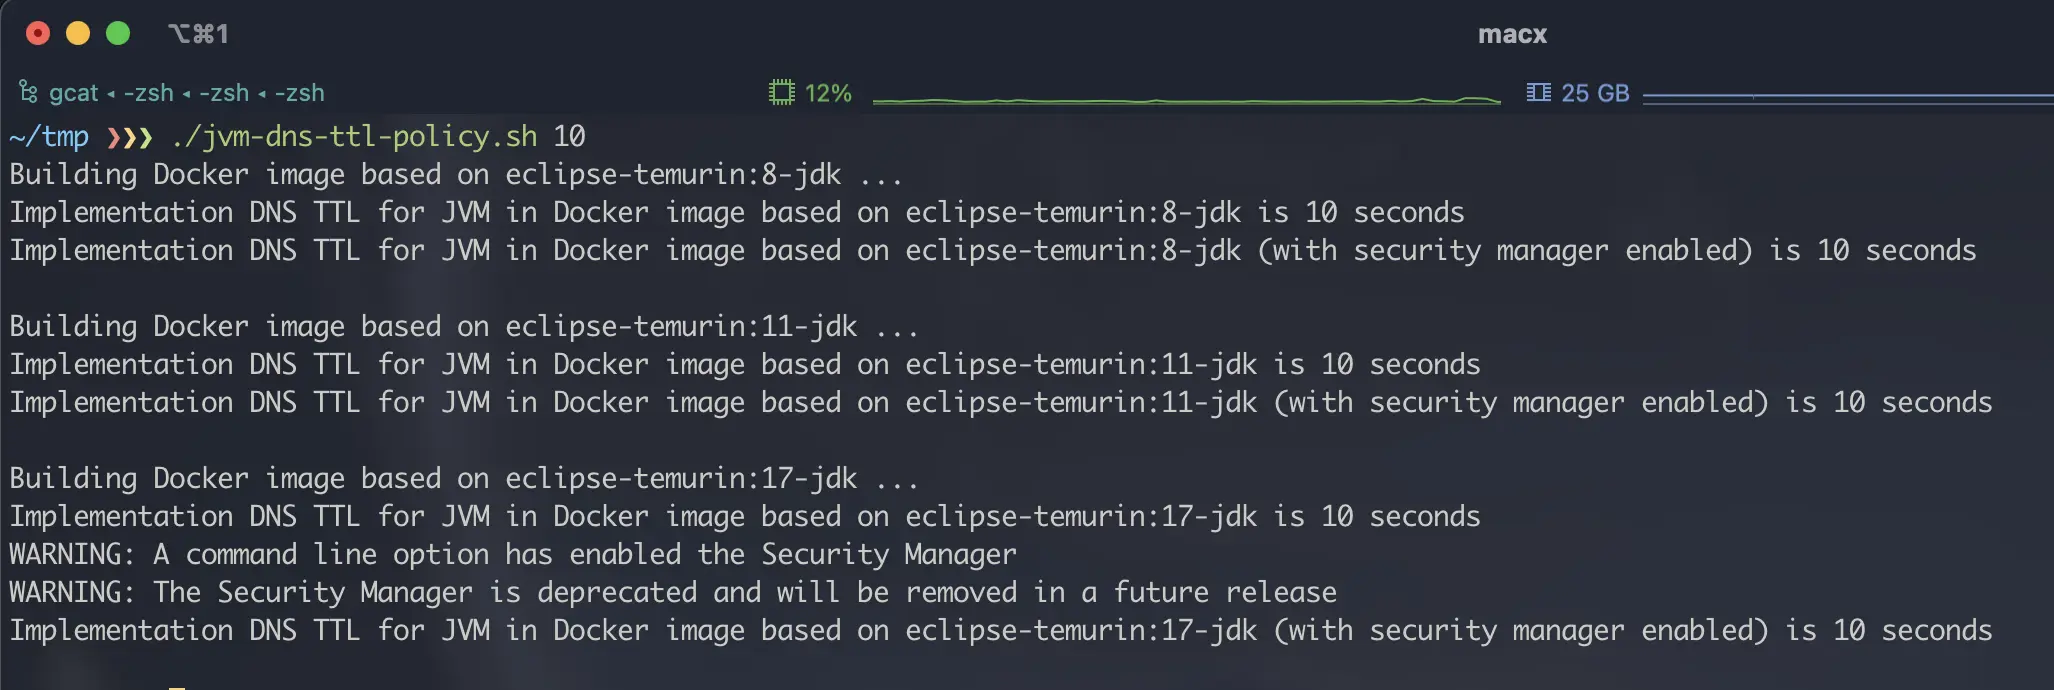Click the green full-screen window button
The height and width of the screenshot is (690, 2054).
coord(118,34)
